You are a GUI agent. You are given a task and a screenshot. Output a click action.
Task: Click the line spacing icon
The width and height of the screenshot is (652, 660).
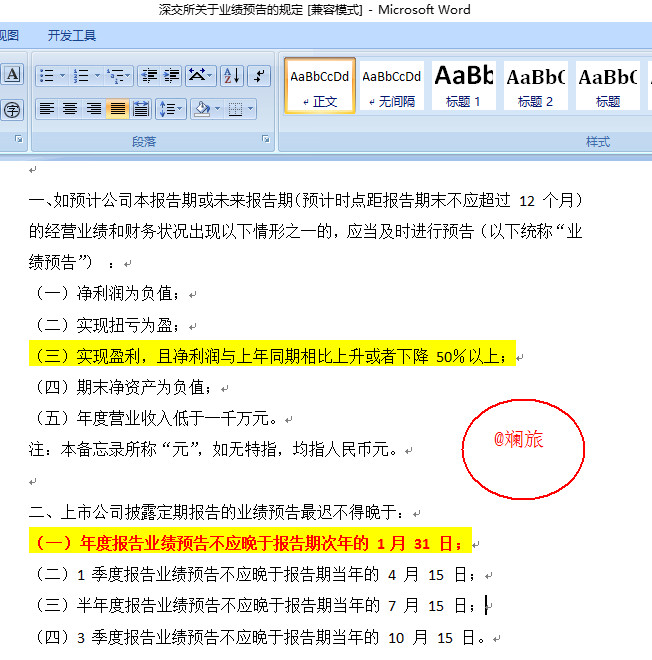coord(167,109)
